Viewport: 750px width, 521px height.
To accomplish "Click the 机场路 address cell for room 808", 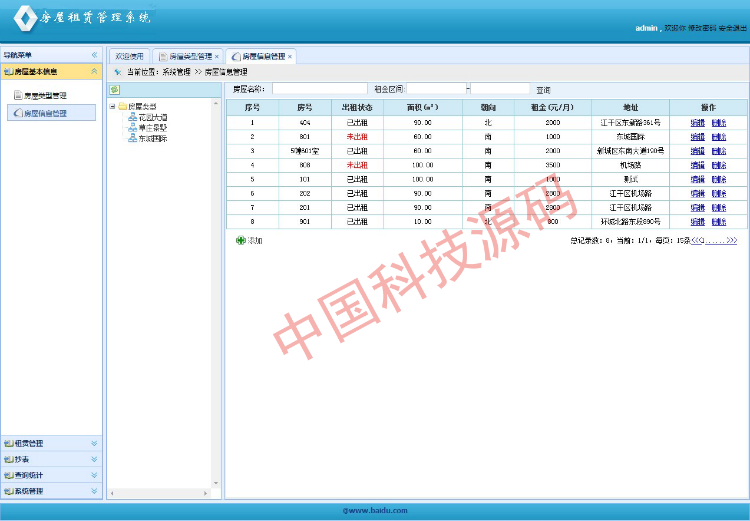I will pyautogui.click(x=630, y=165).
